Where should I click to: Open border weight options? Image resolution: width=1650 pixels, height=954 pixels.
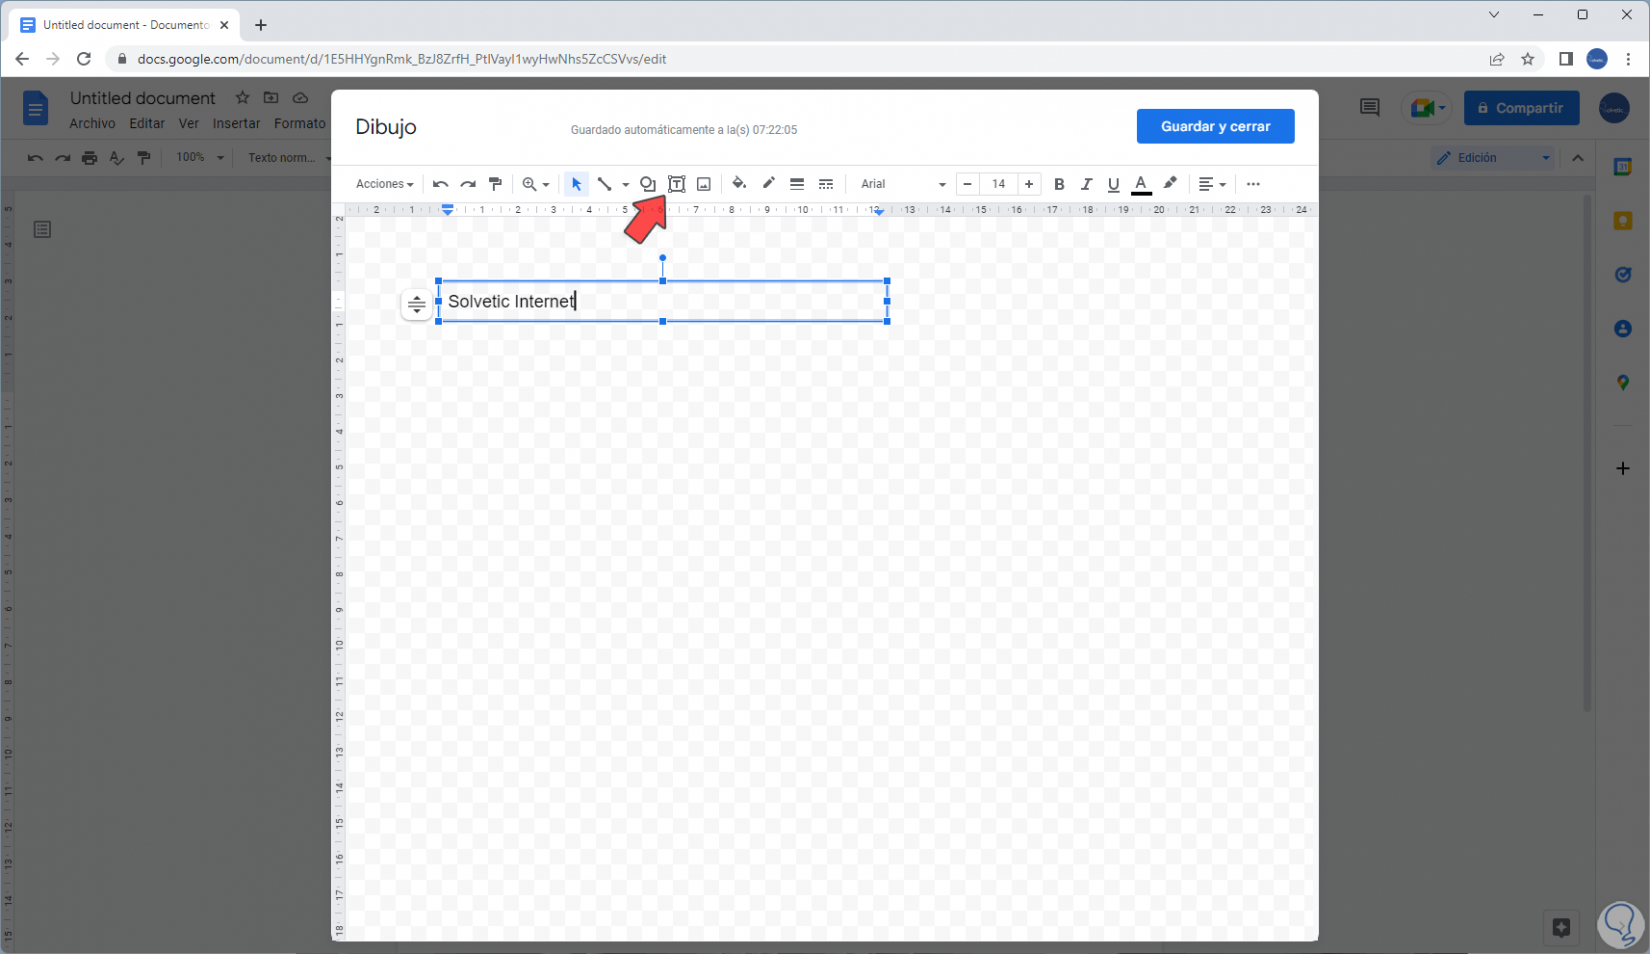797,184
